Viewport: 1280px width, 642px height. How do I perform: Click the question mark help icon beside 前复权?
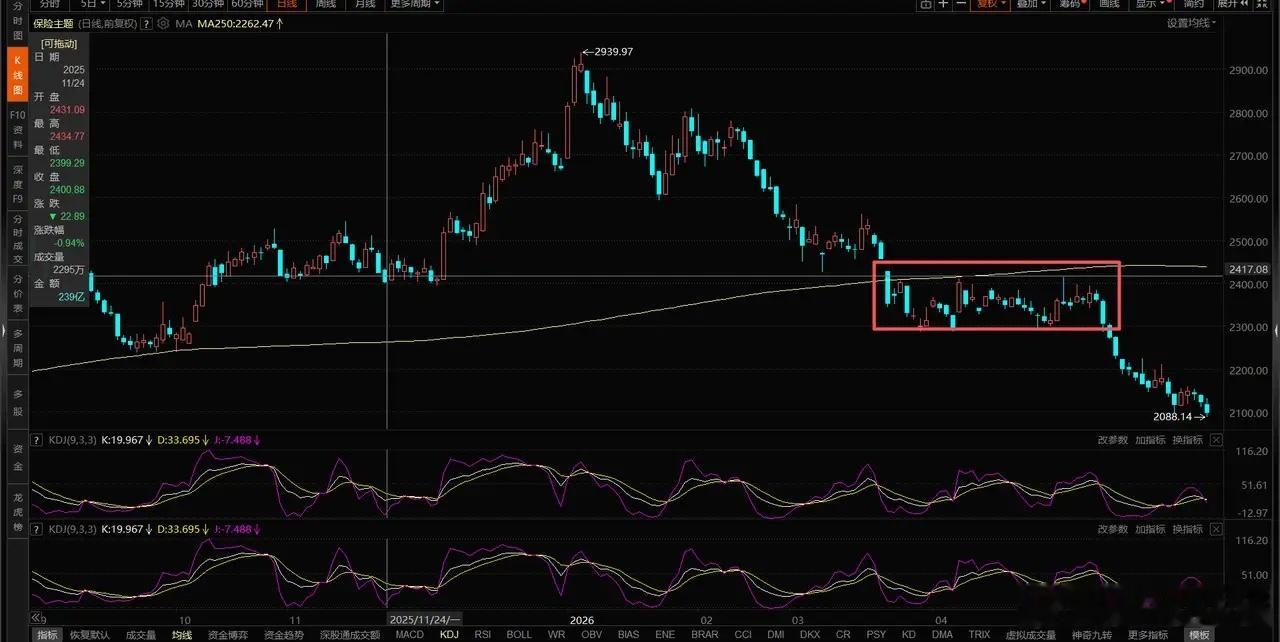pyautogui.click(x=146, y=23)
